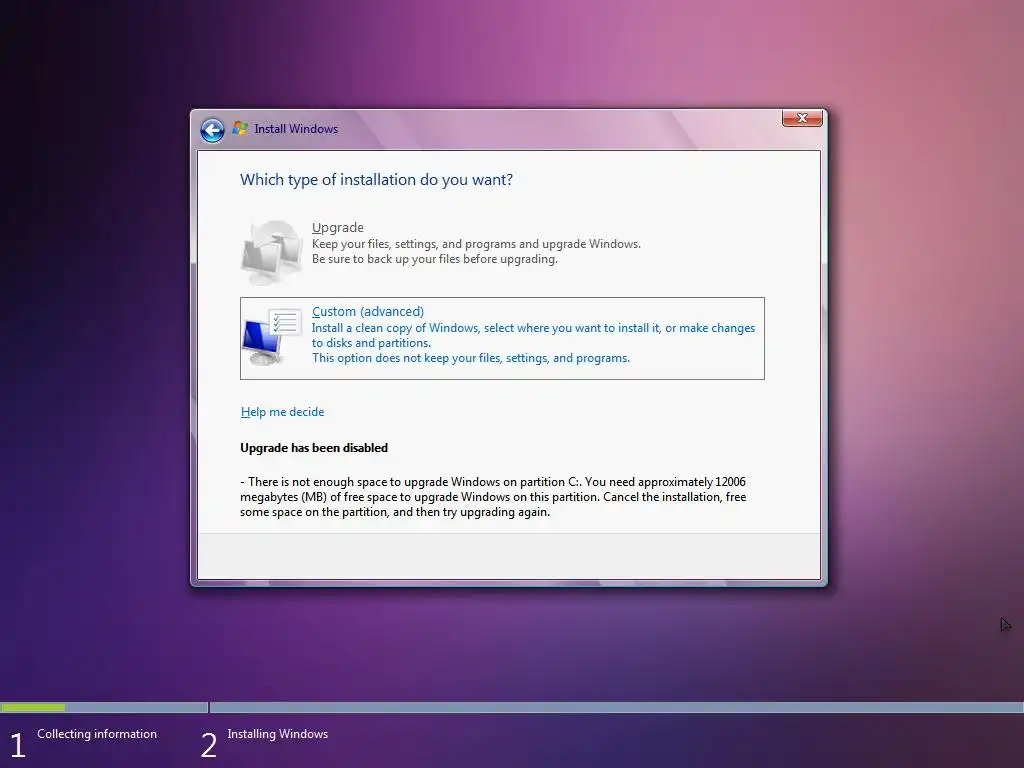Open the Help me decide link
Image resolution: width=1024 pixels, height=768 pixels.
(282, 412)
